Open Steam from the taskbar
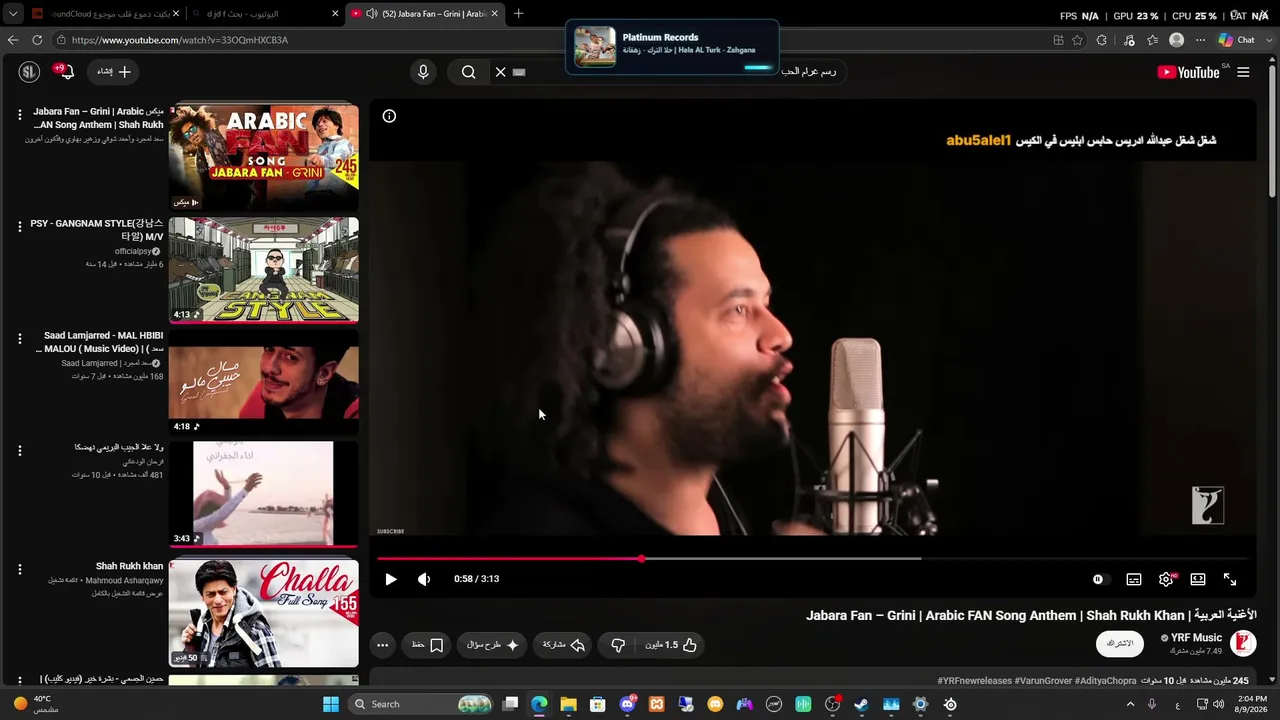This screenshot has height=720, width=1280. [x=861, y=704]
